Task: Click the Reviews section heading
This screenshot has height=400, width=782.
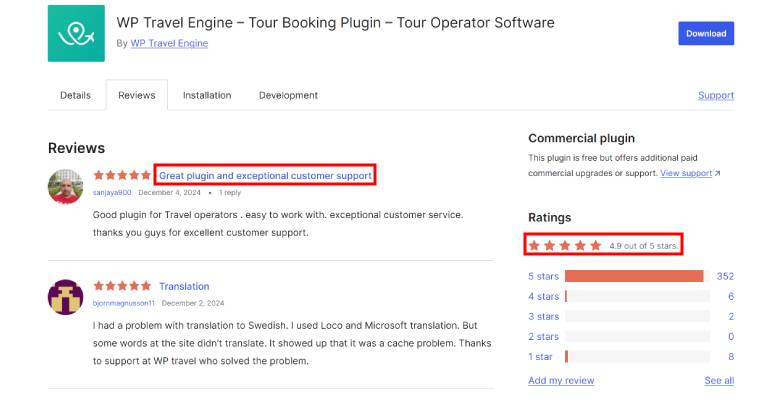Action: [x=76, y=148]
